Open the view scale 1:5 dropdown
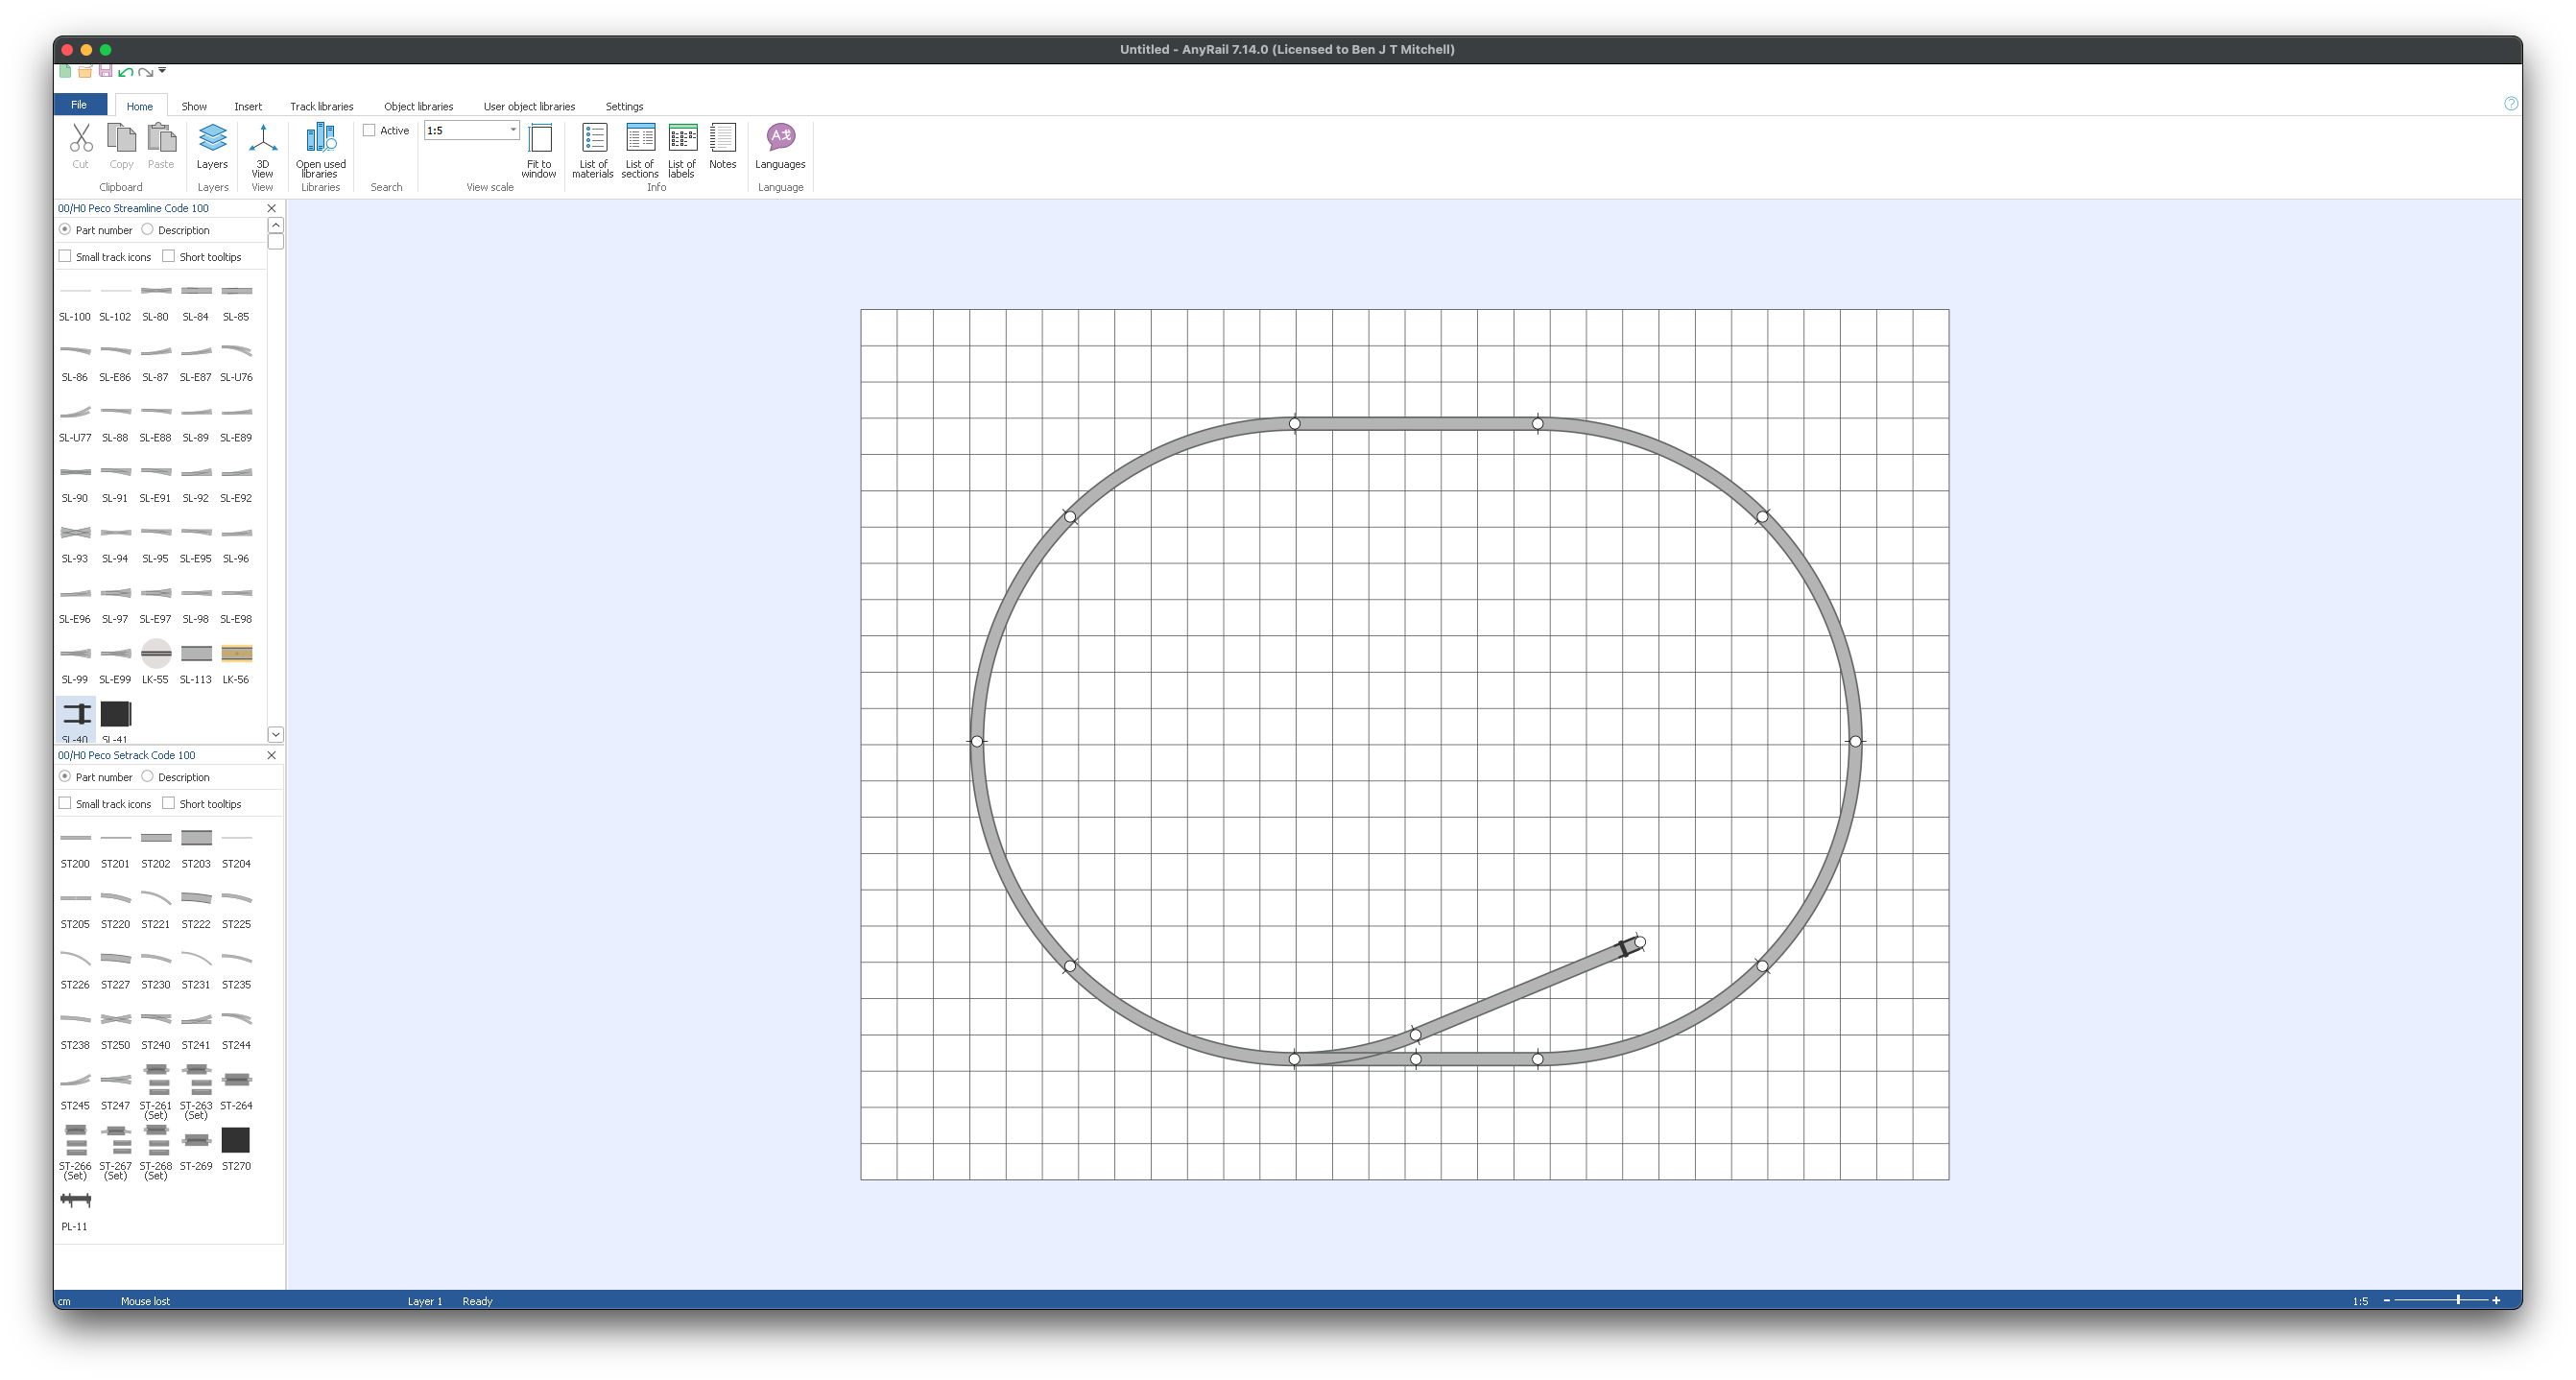Viewport: 2576px width, 1380px height. (513, 130)
